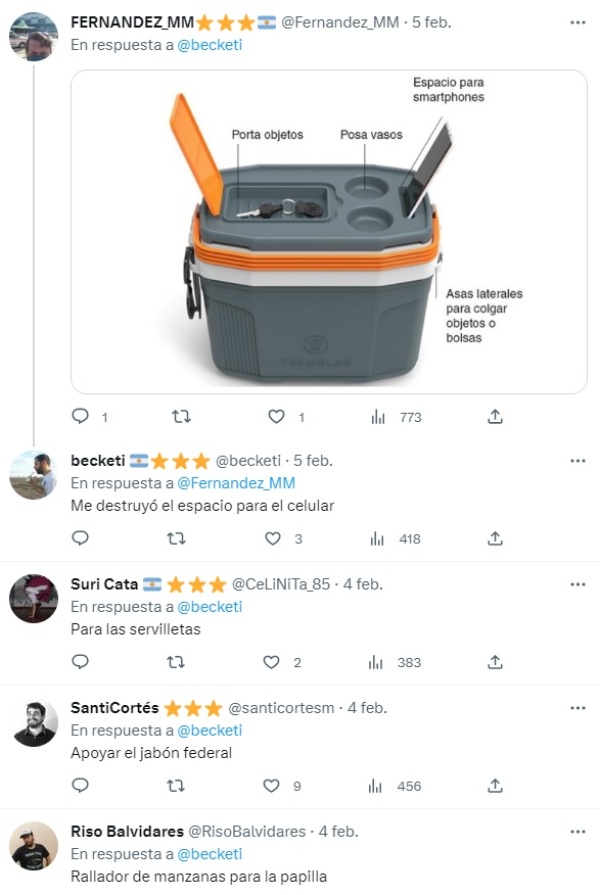
Task: Retweet becketi's reply about the celular
Action: 177,539
